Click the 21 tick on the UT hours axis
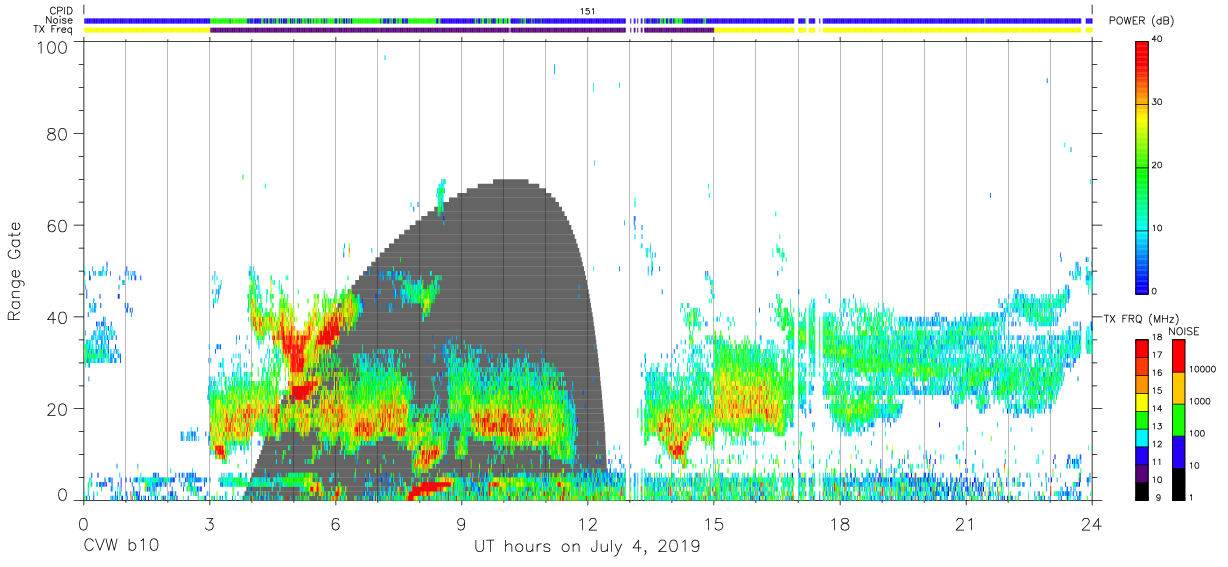The width and height of the screenshot is (1228, 567). [x=965, y=524]
